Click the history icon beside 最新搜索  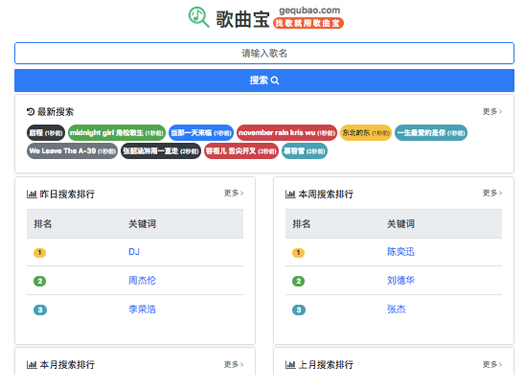(x=31, y=111)
